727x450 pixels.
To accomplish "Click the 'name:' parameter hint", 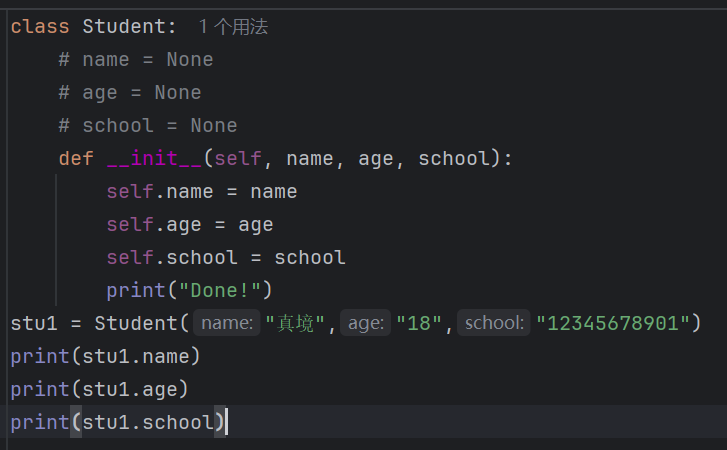I will [227, 323].
